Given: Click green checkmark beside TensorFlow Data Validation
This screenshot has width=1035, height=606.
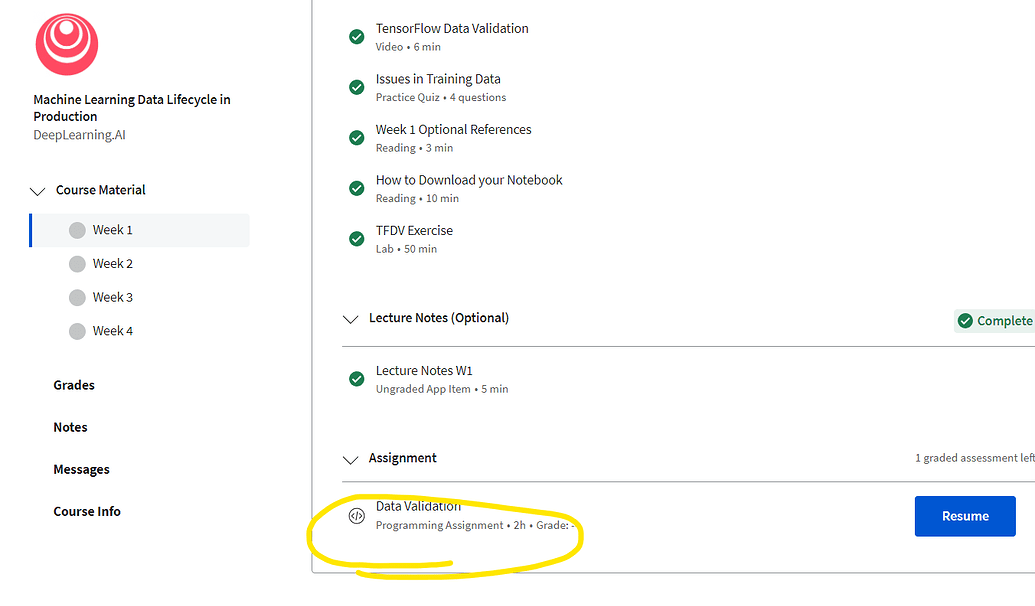Looking at the screenshot, I should click(x=356, y=37).
